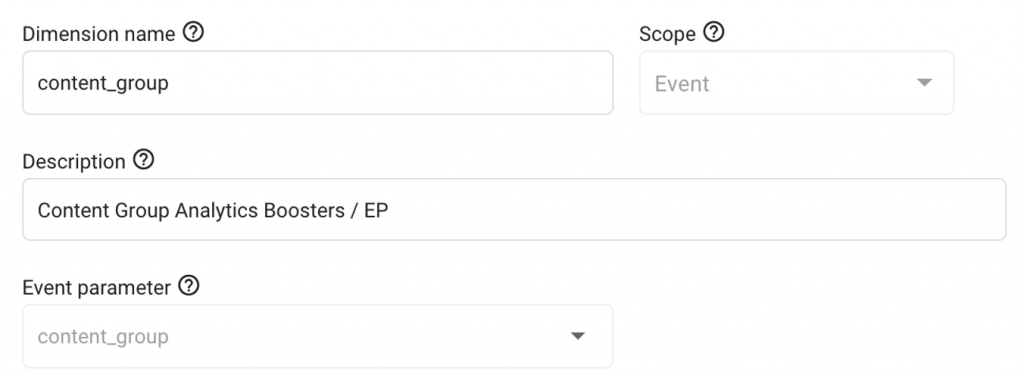
Task: Open the Event parameter dropdown arrow
Action: point(577,336)
